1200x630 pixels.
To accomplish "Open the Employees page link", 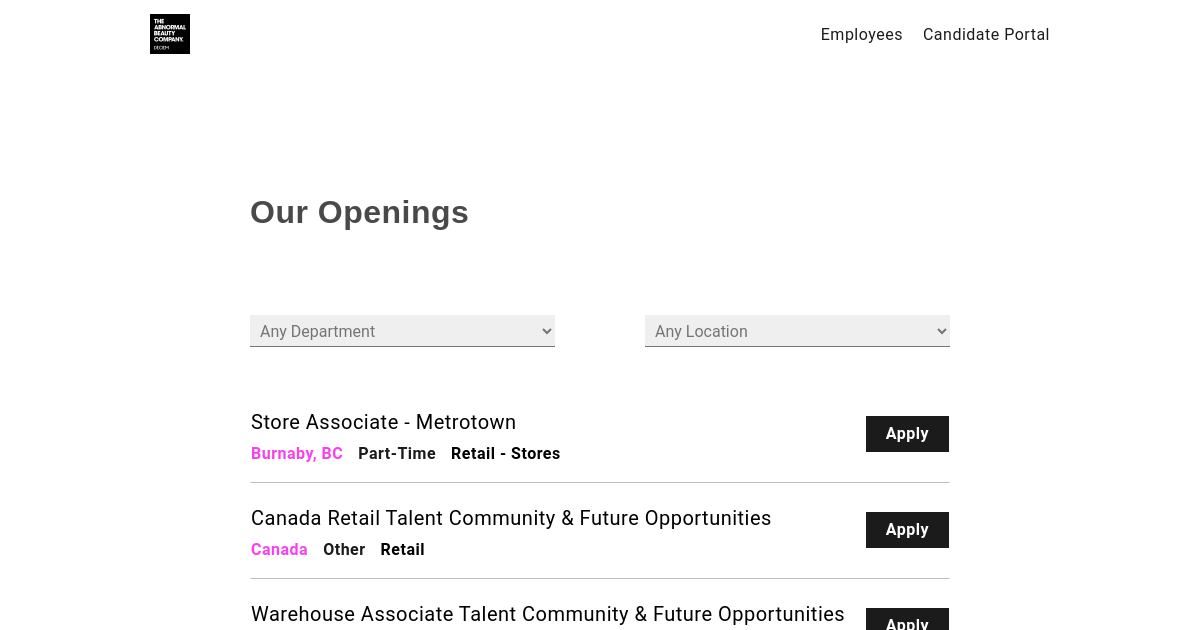I will [861, 35].
